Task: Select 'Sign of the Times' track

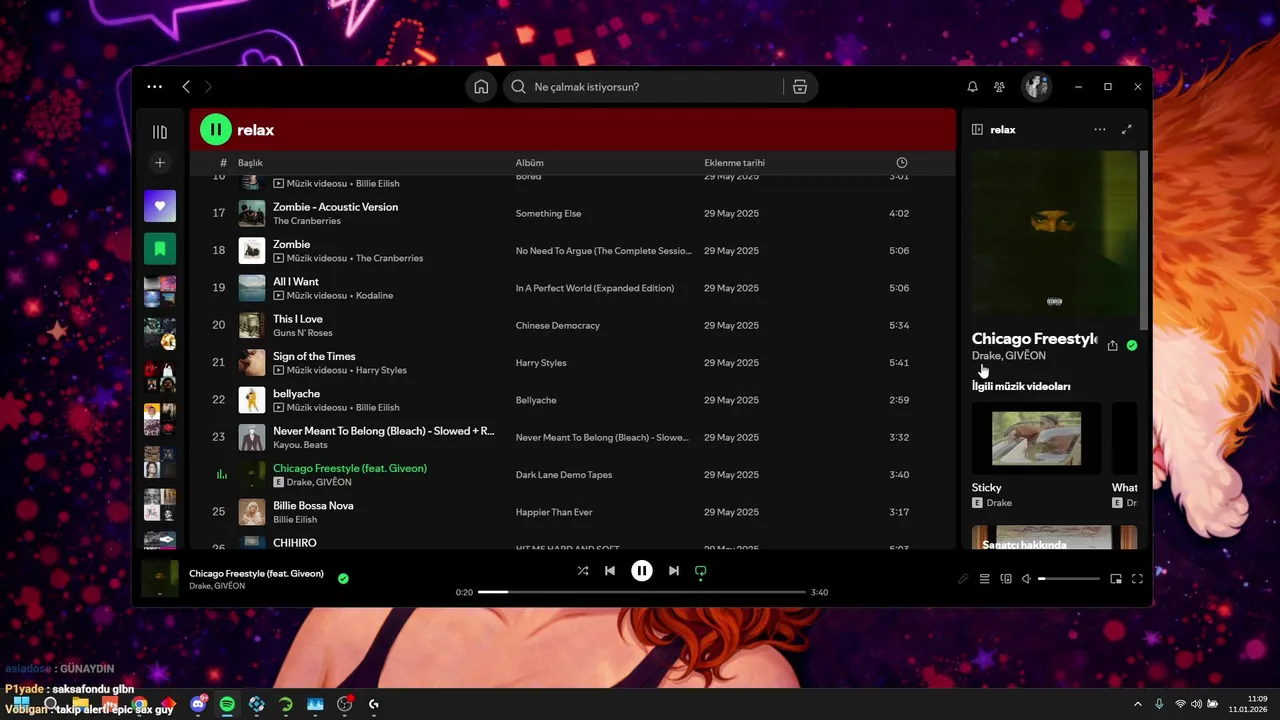Action: 314,356
